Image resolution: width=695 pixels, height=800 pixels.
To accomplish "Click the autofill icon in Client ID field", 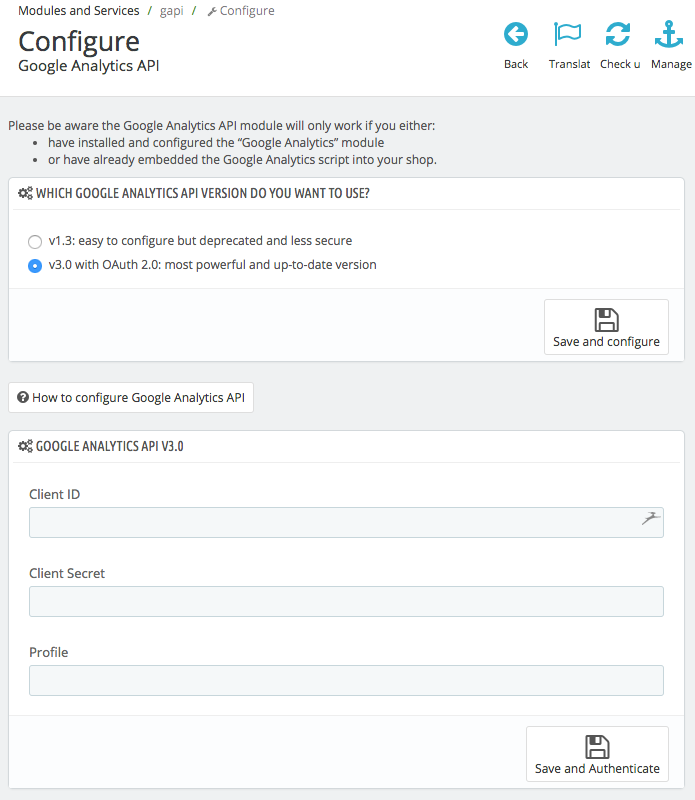I will [651, 518].
